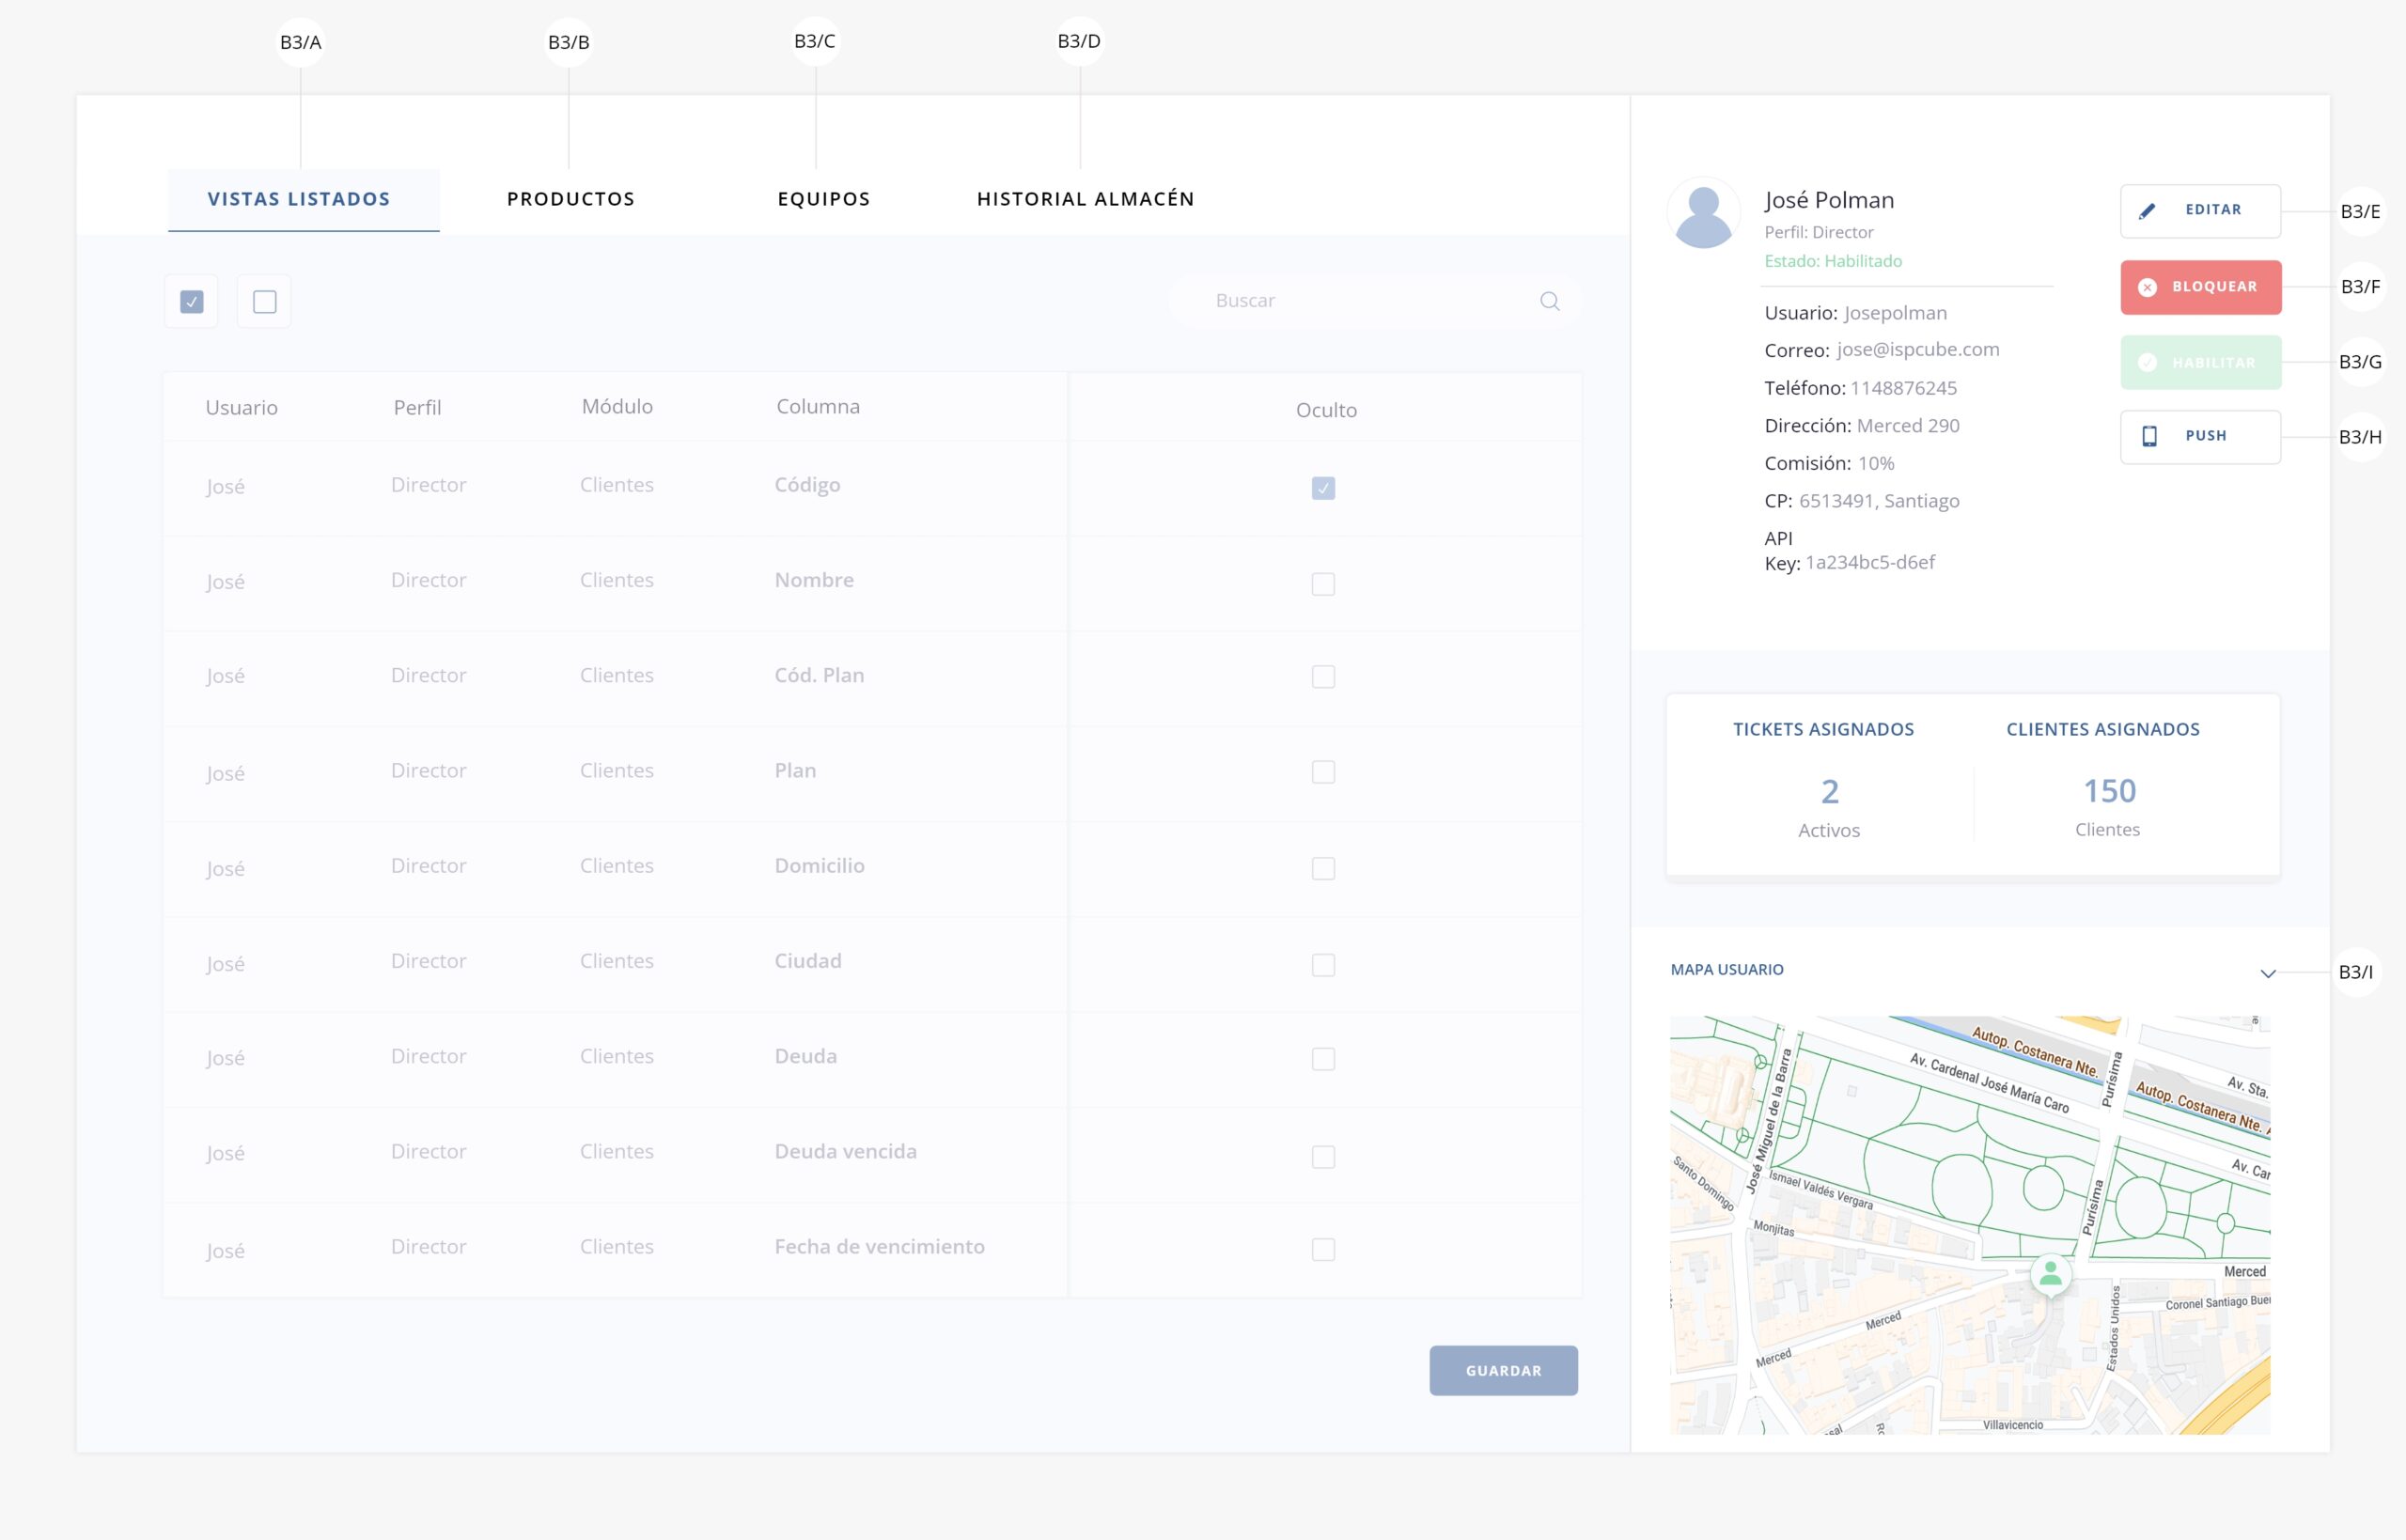Click the Bloquear button
This screenshot has width=2406, height=1540.
[2200, 287]
